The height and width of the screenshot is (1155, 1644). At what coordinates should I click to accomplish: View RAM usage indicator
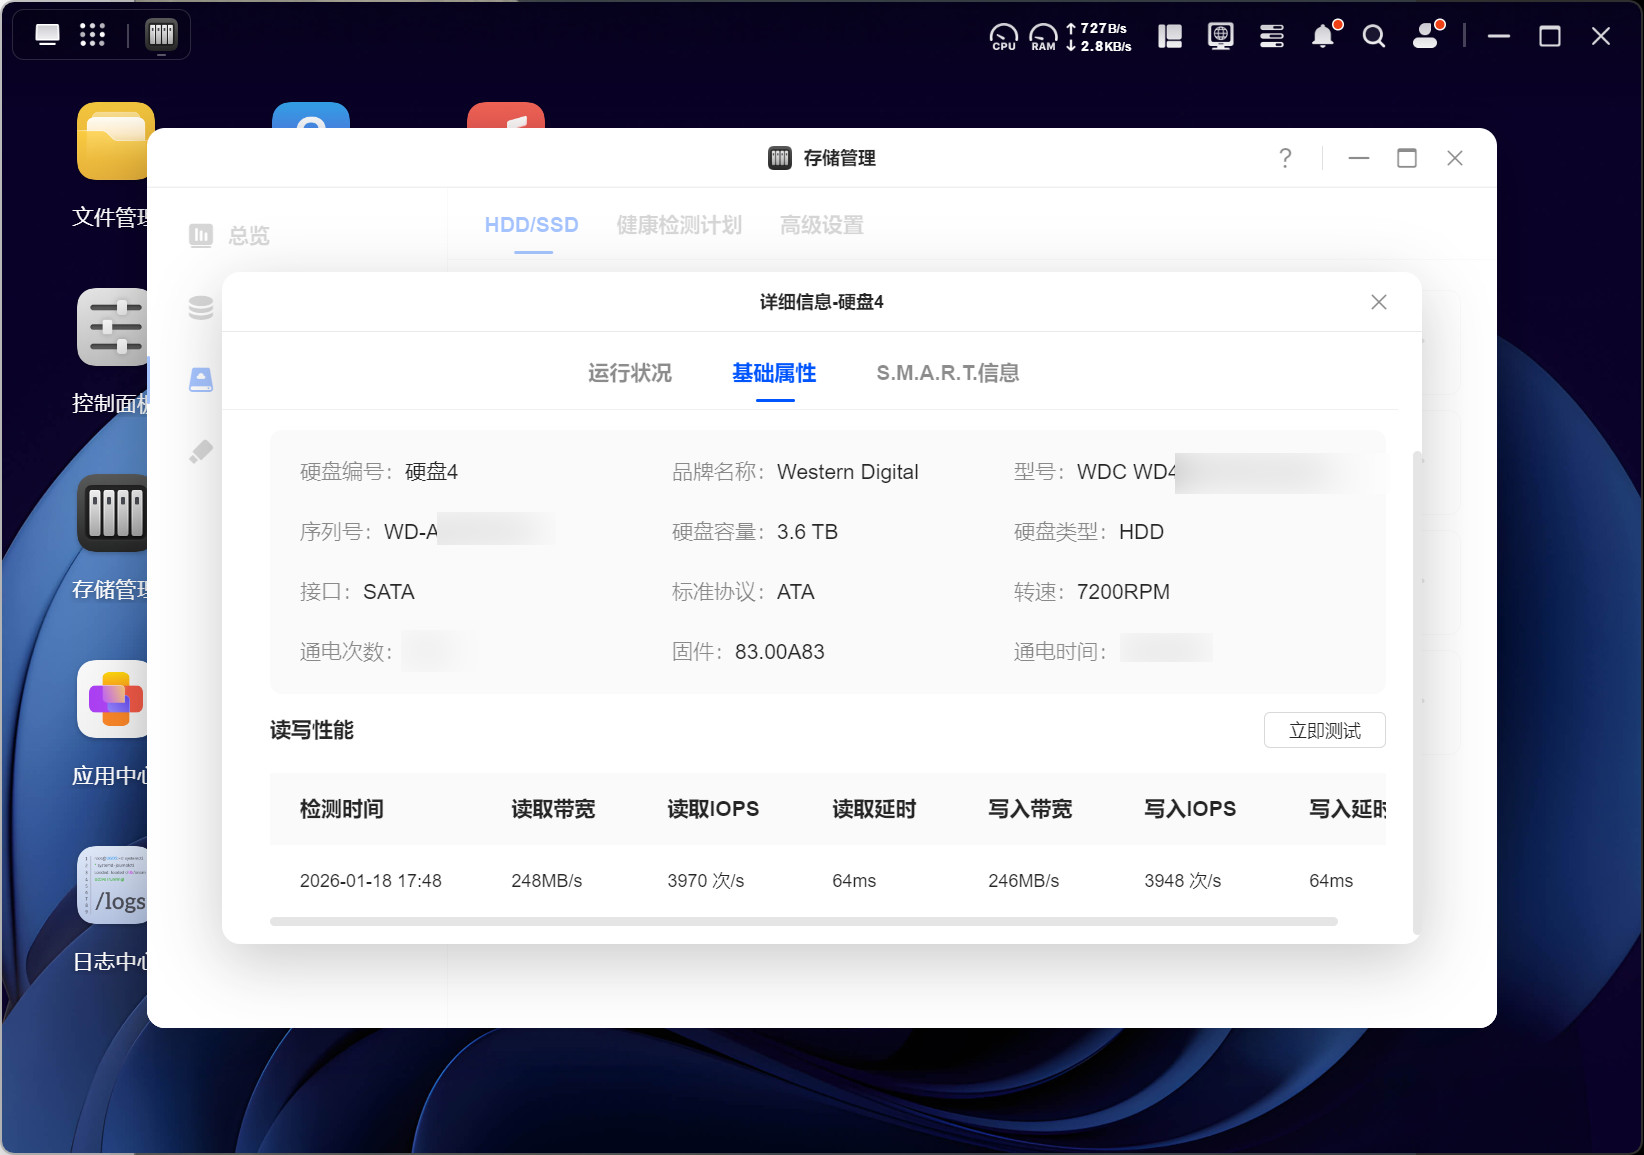(1043, 37)
